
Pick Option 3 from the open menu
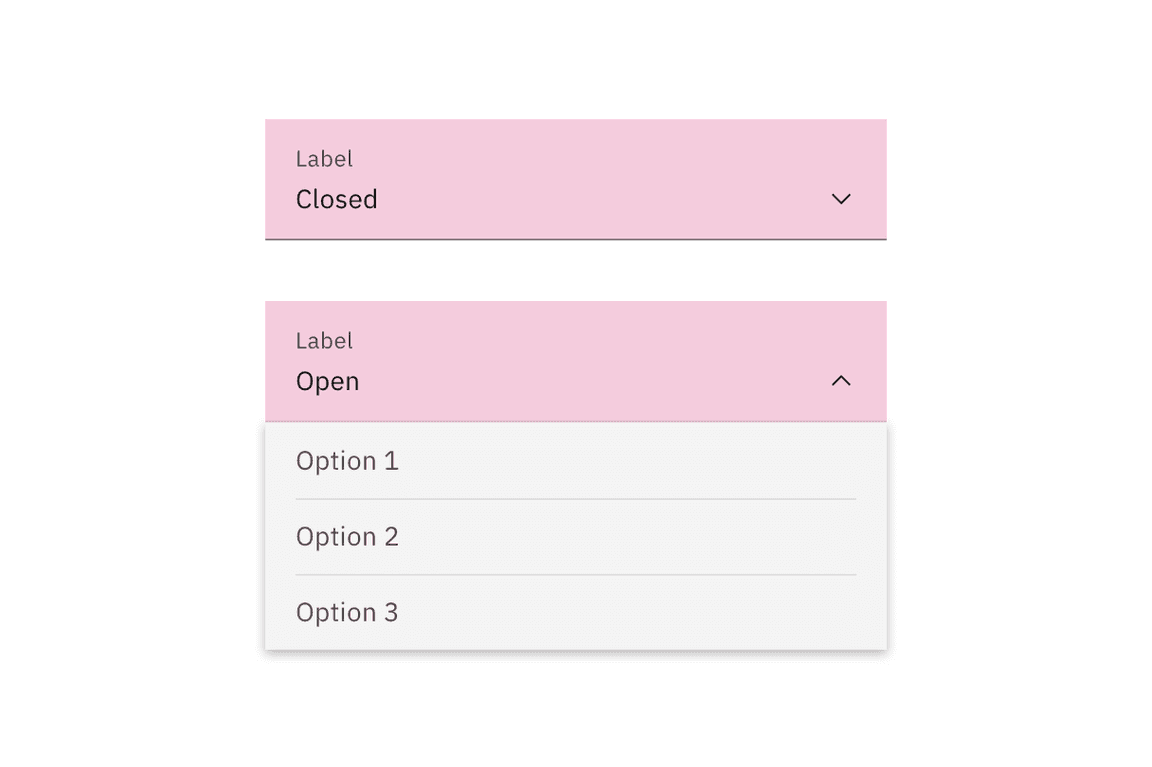pos(347,613)
